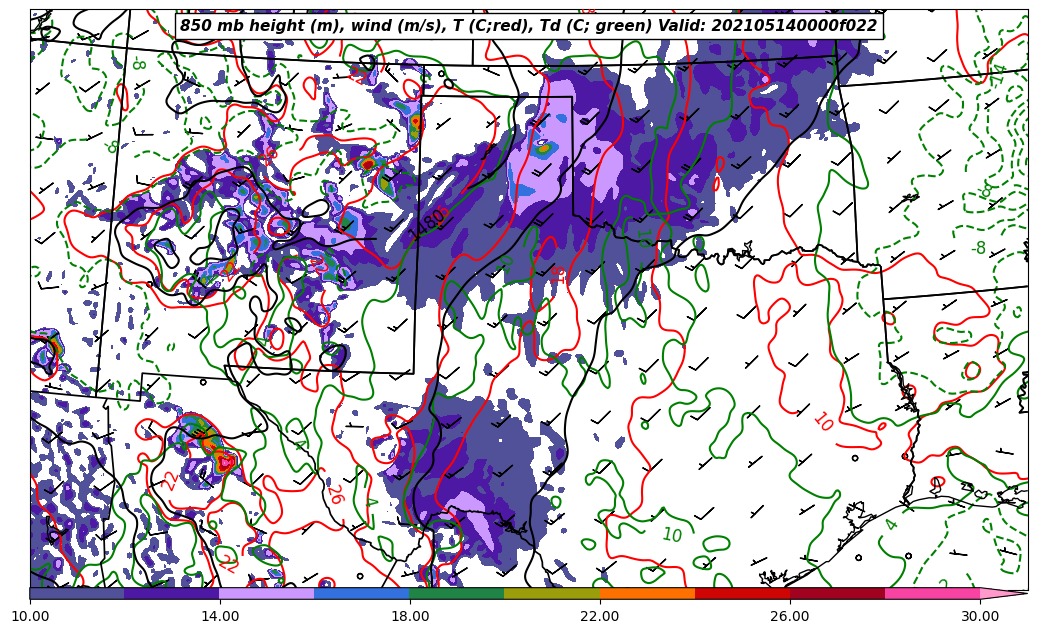Click the pink 28–30 colorbar segment
Image resolution: width=1037 pixels, height=633 pixels.
click(932, 593)
